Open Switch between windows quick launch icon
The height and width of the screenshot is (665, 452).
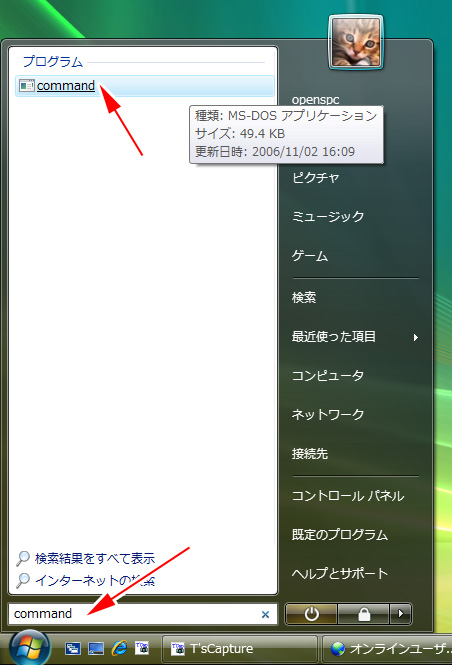pos(73,648)
